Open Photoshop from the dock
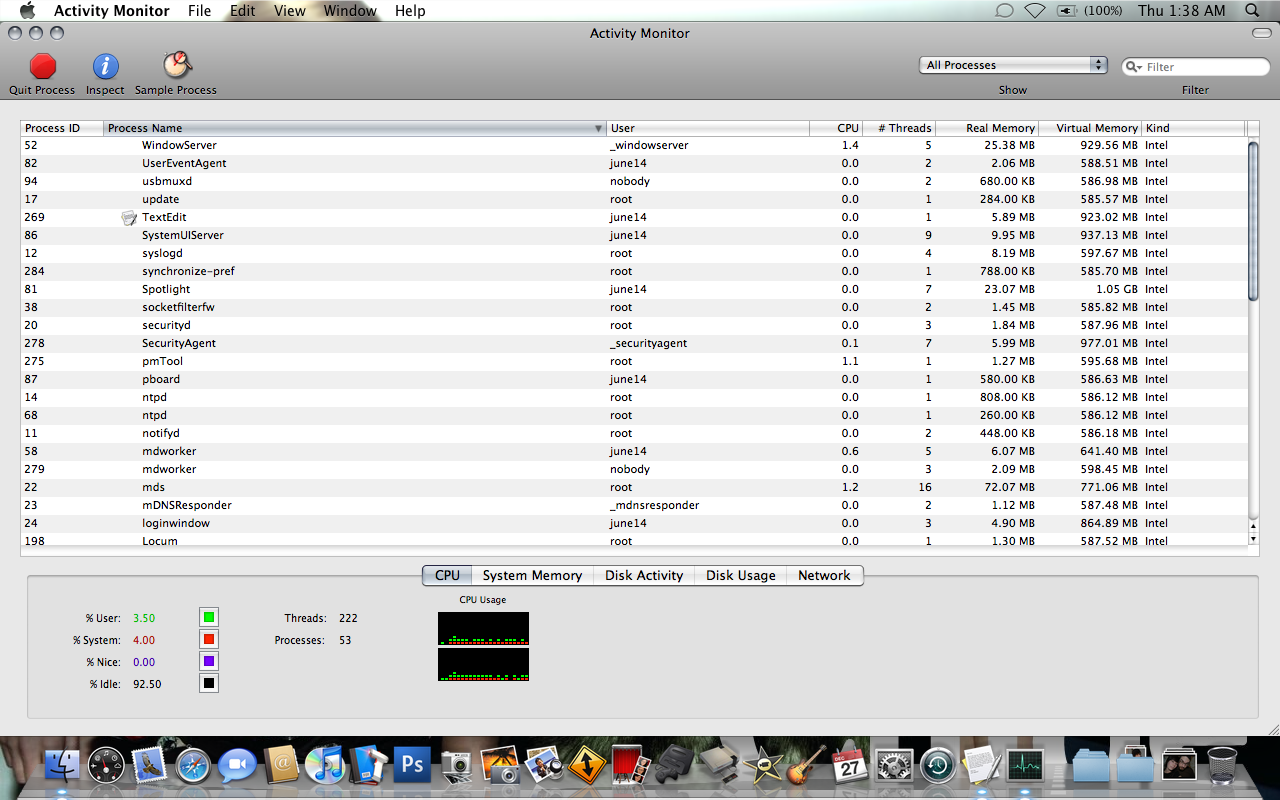 pos(411,765)
